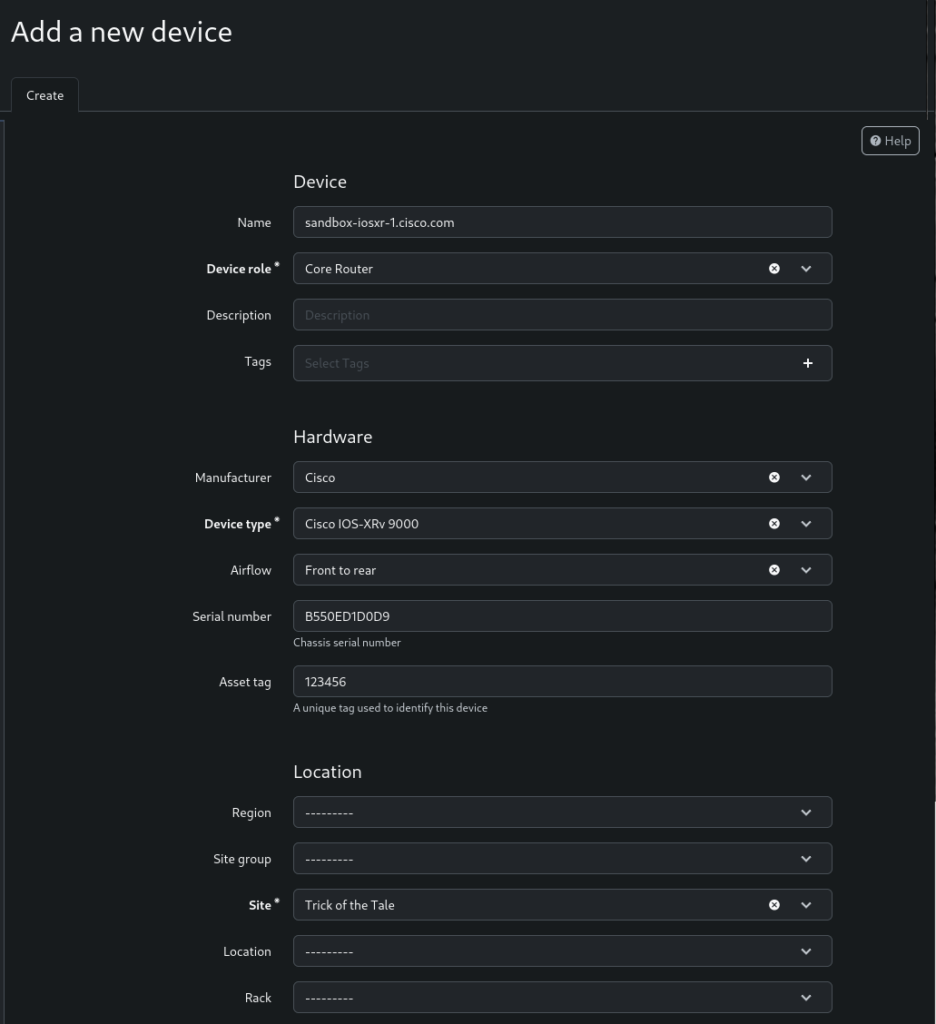Select the Asset tag input
This screenshot has height=1024, width=936.
tap(562, 682)
